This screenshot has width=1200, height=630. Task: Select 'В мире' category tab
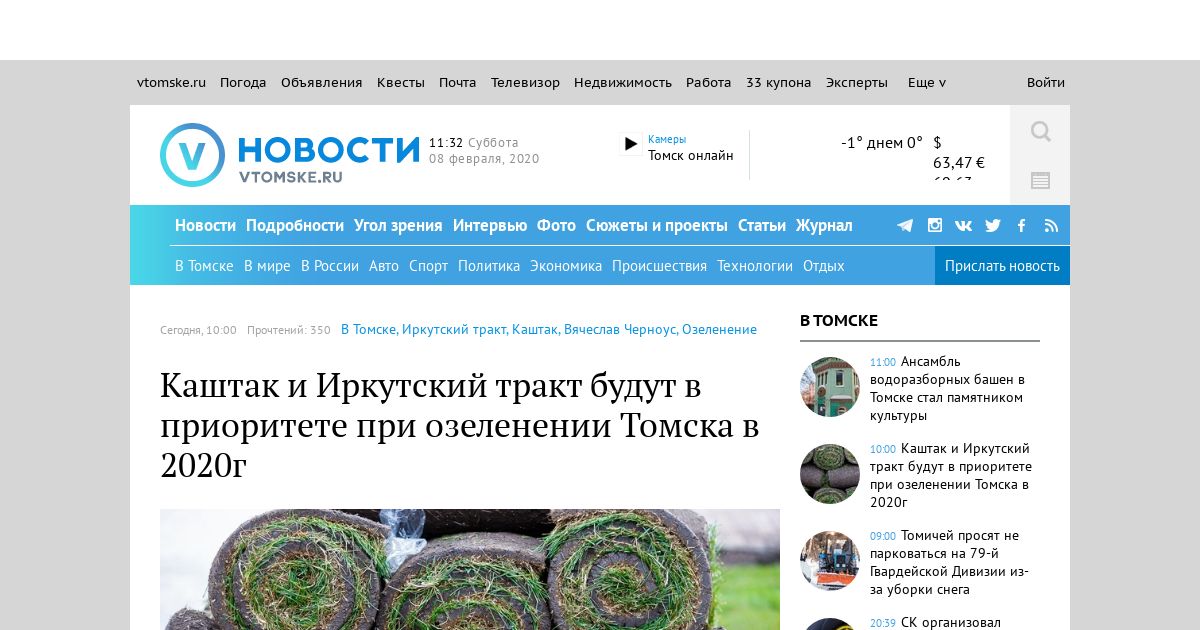[x=267, y=266]
